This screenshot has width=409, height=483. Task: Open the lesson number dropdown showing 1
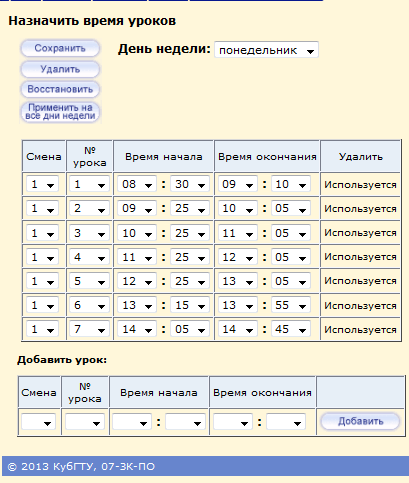coord(89,184)
